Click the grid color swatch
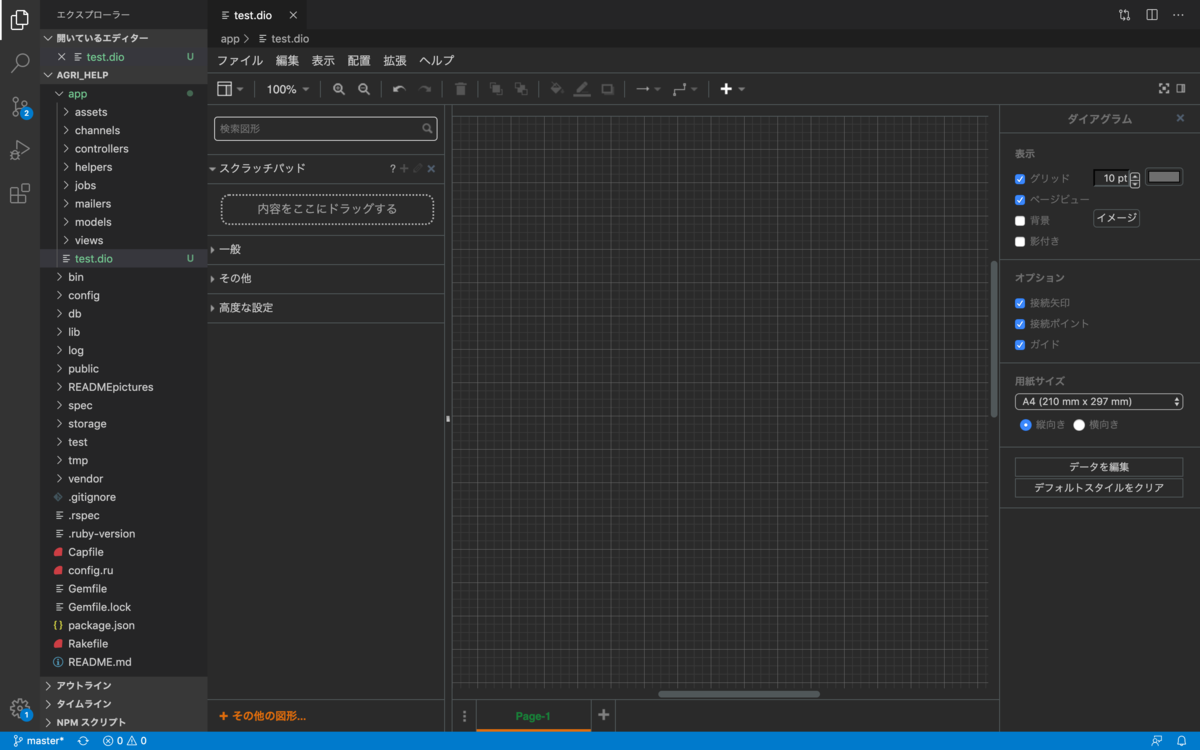Viewport: 1200px width, 750px height. pyautogui.click(x=1164, y=177)
